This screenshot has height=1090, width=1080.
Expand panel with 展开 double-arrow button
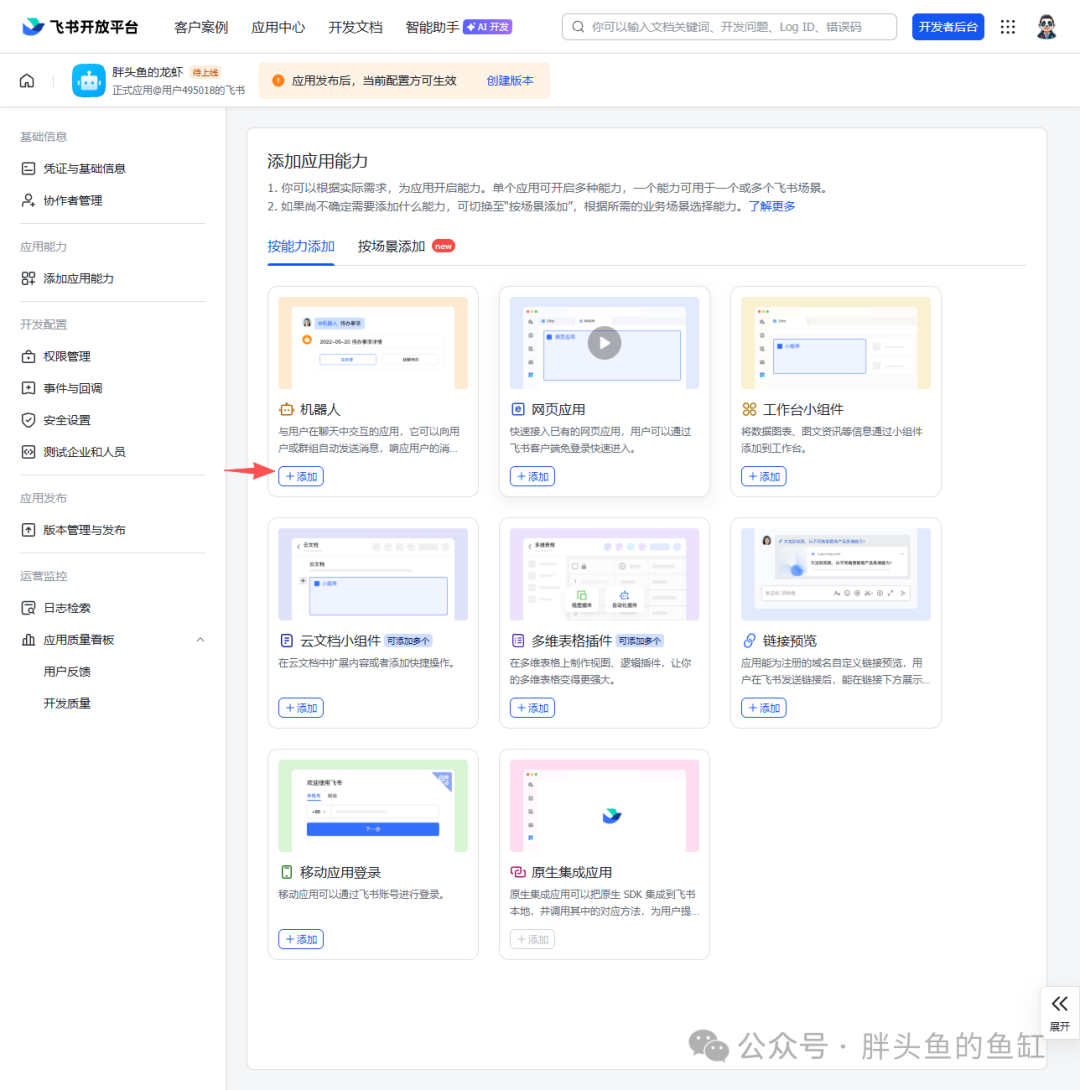pos(1059,1012)
